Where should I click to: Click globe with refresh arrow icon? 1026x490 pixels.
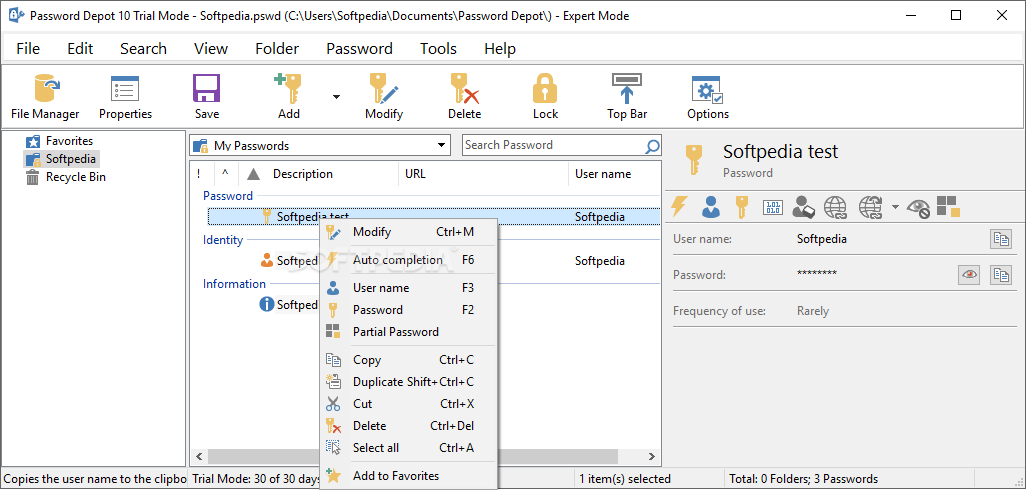point(871,207)
